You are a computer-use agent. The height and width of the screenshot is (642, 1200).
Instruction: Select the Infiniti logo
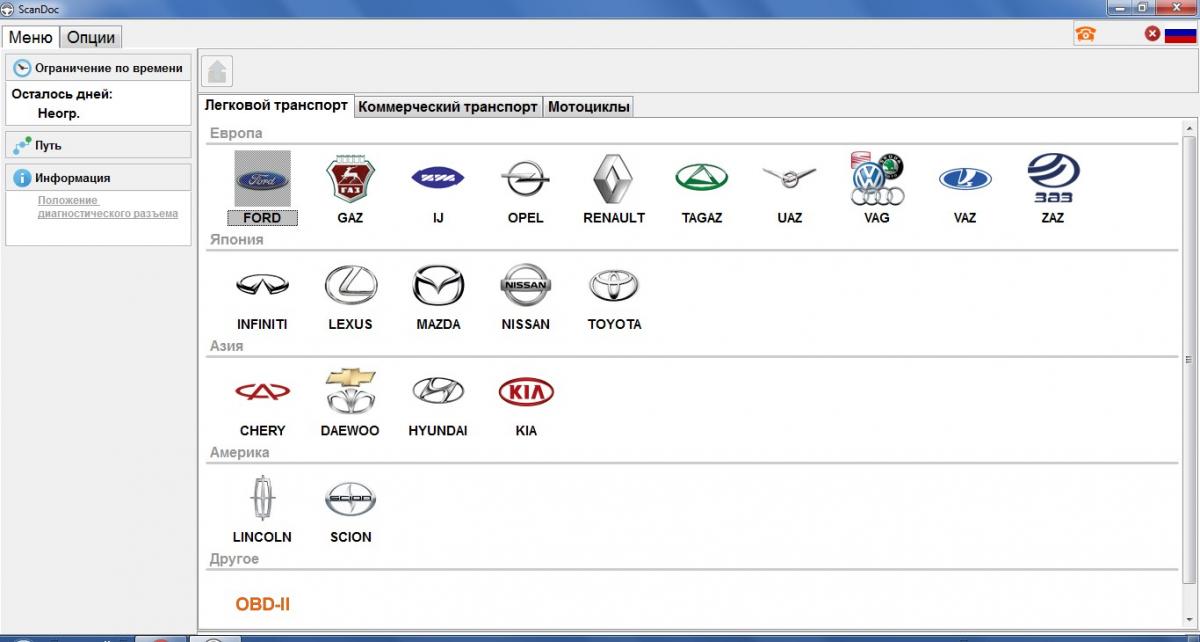(262, 286)
